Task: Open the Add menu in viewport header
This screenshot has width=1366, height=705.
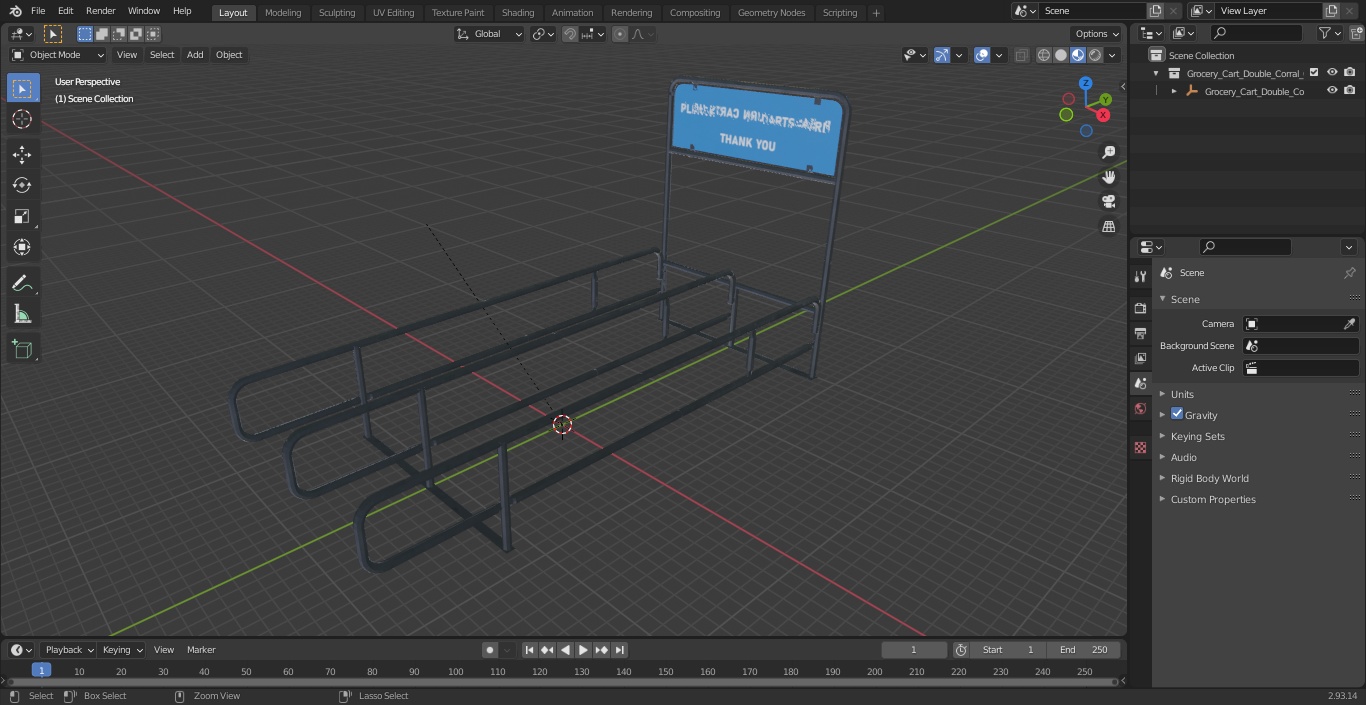Action: pyautogui.click(x=195, y=55)
